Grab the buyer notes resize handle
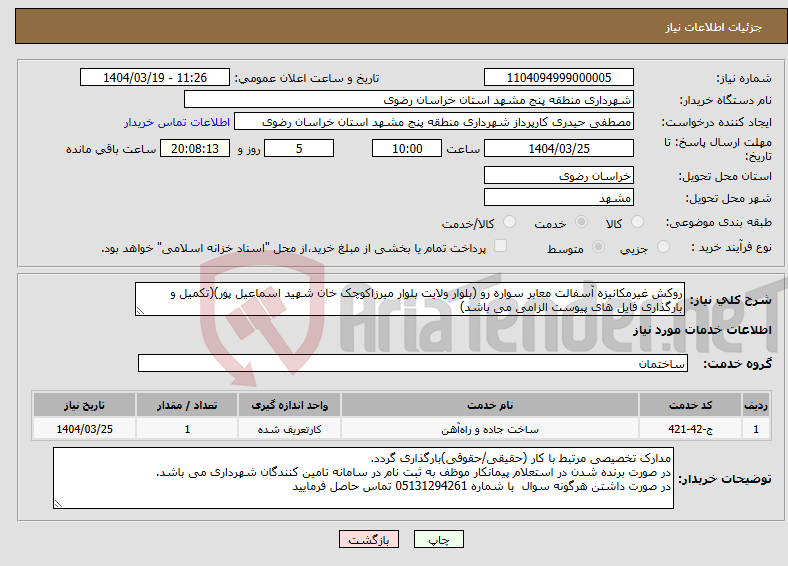The height and width of the screenshot is (566, 788). (58, 504)
